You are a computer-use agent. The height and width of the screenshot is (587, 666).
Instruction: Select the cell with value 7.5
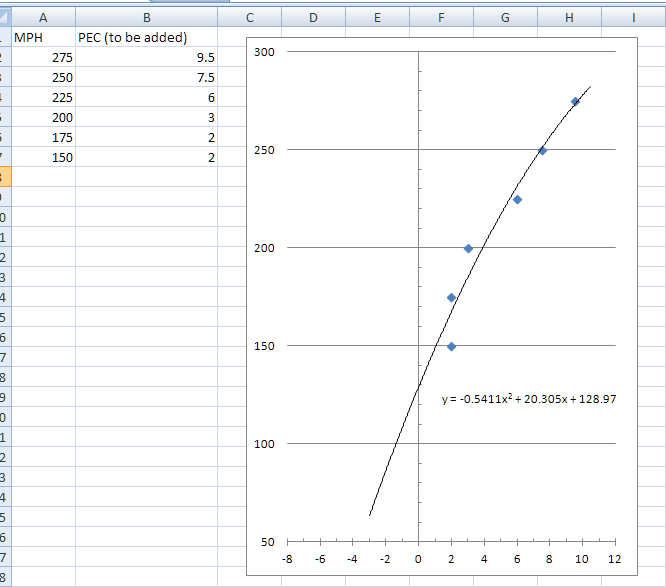[x=147, y=77]
